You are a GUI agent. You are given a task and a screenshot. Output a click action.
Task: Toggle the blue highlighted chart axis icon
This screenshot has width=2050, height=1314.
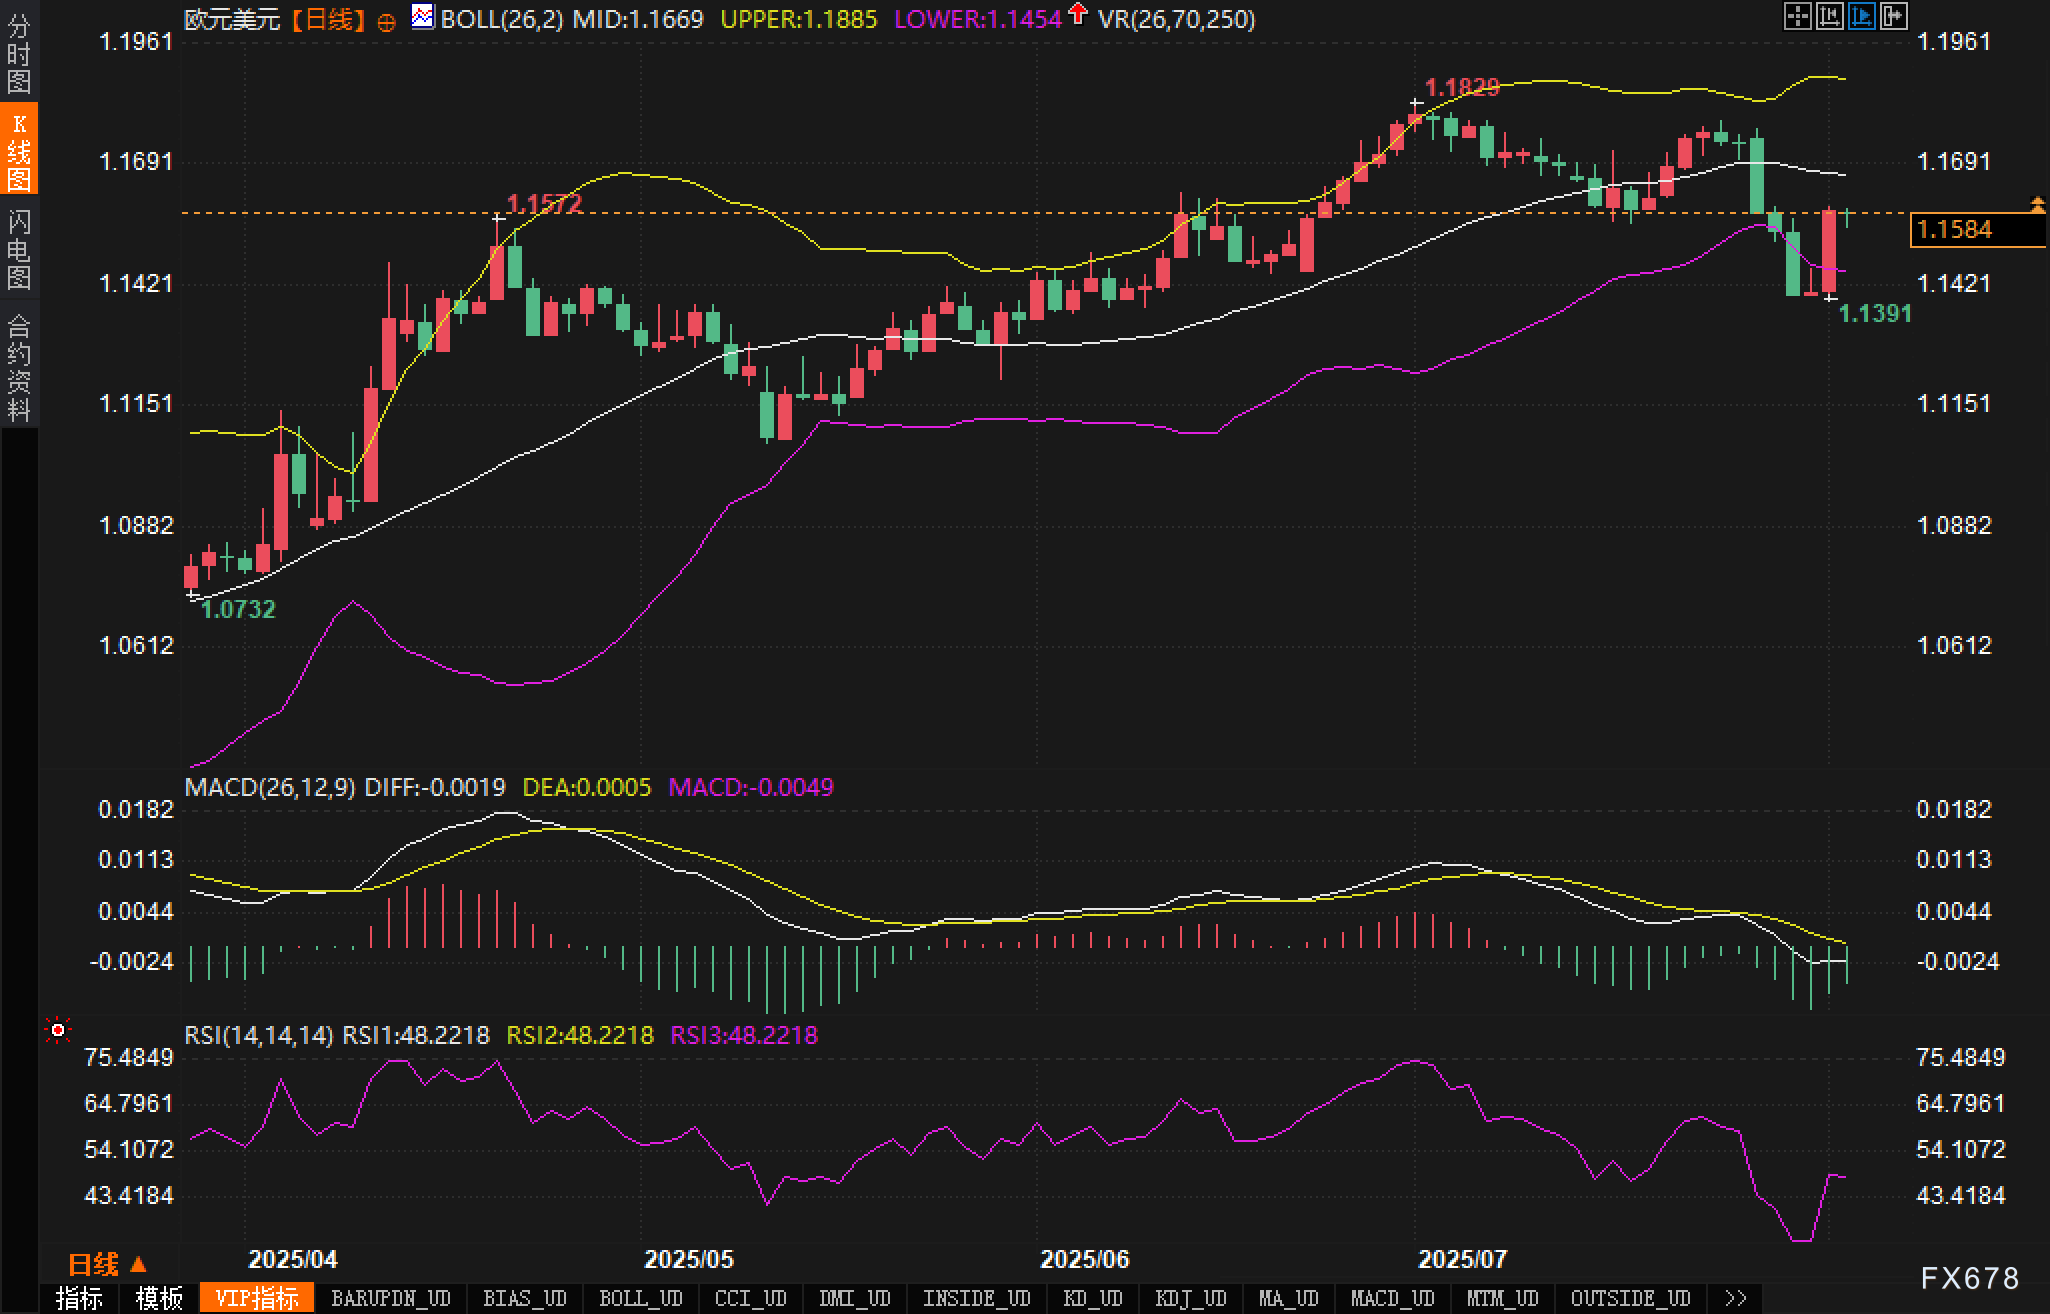(1861, 16)
